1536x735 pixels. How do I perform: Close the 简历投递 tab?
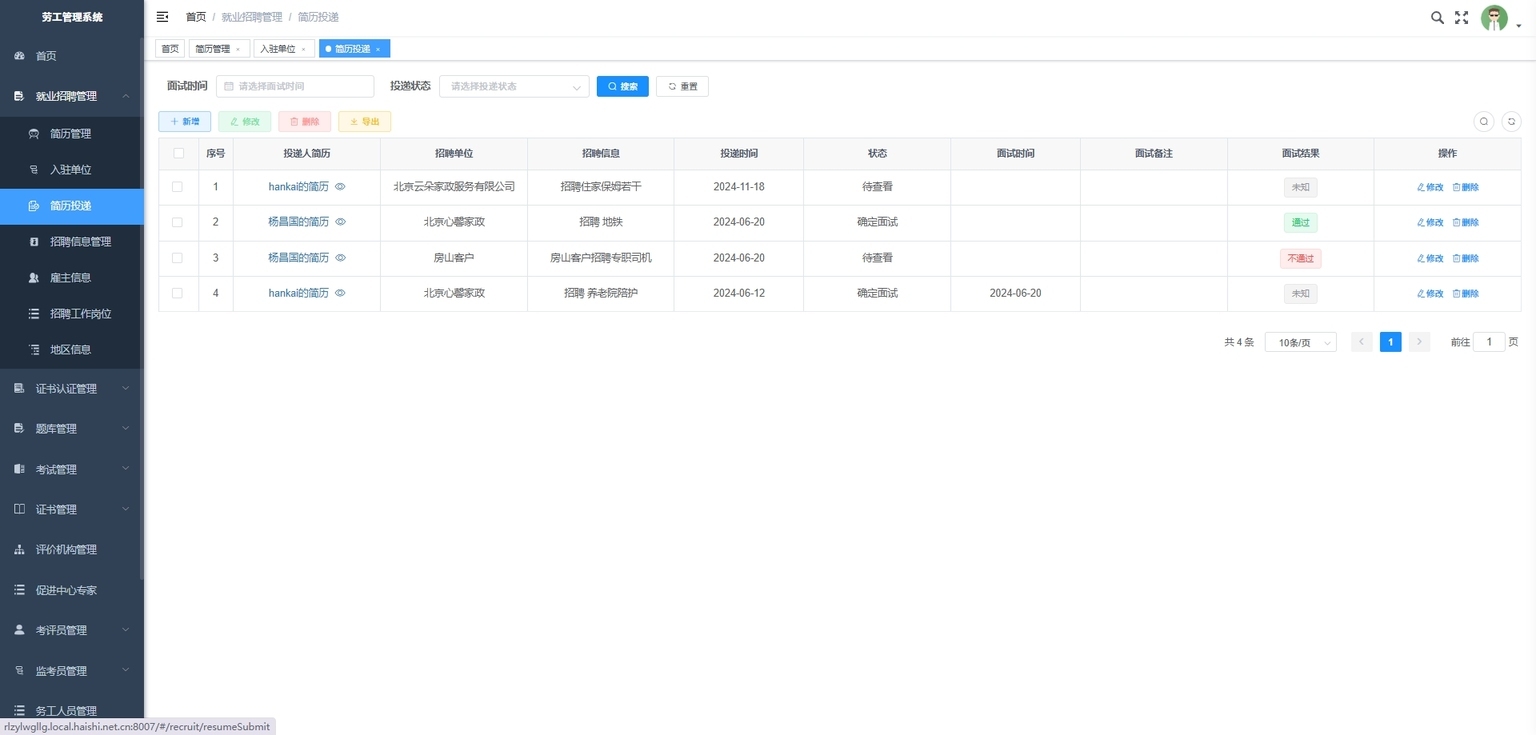[378, 49]
